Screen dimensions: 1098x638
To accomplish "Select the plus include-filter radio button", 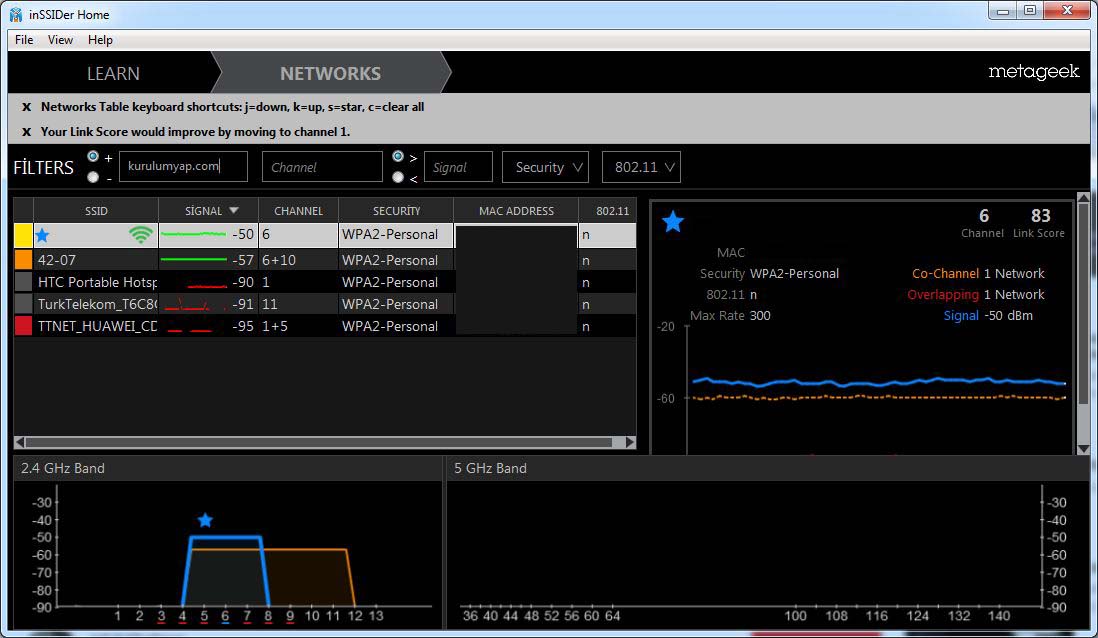I will click(93, 156).
